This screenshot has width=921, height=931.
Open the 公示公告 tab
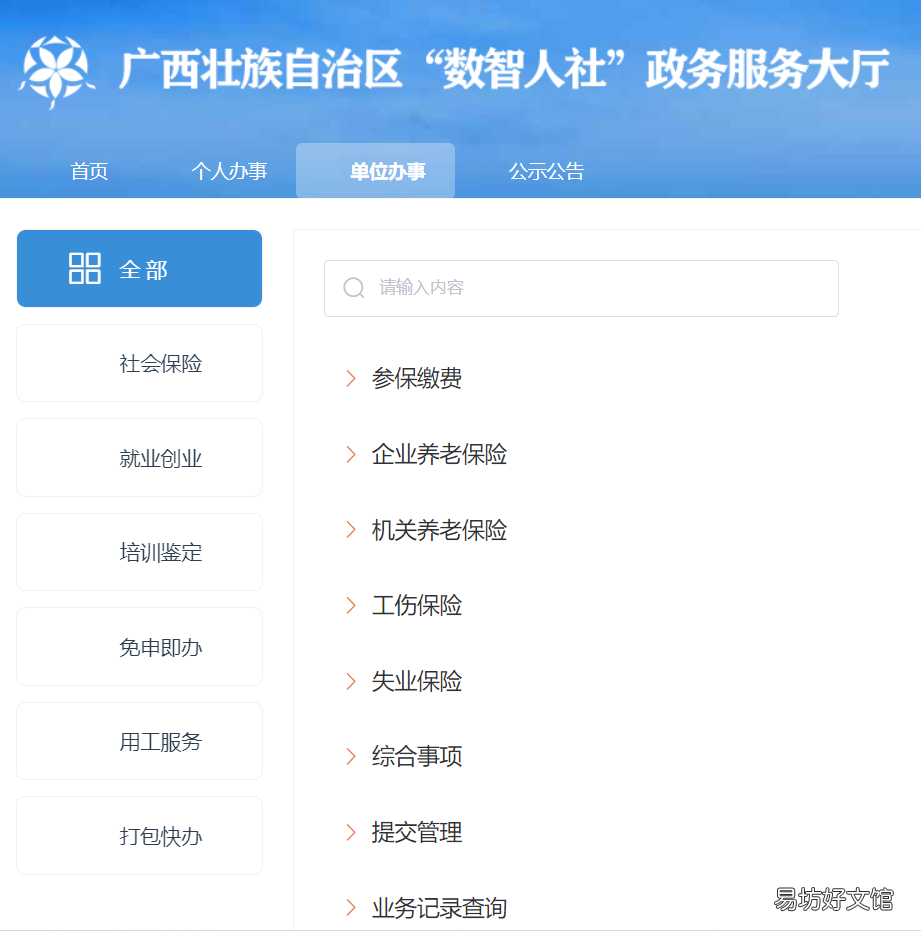click(x=546, y=172)
